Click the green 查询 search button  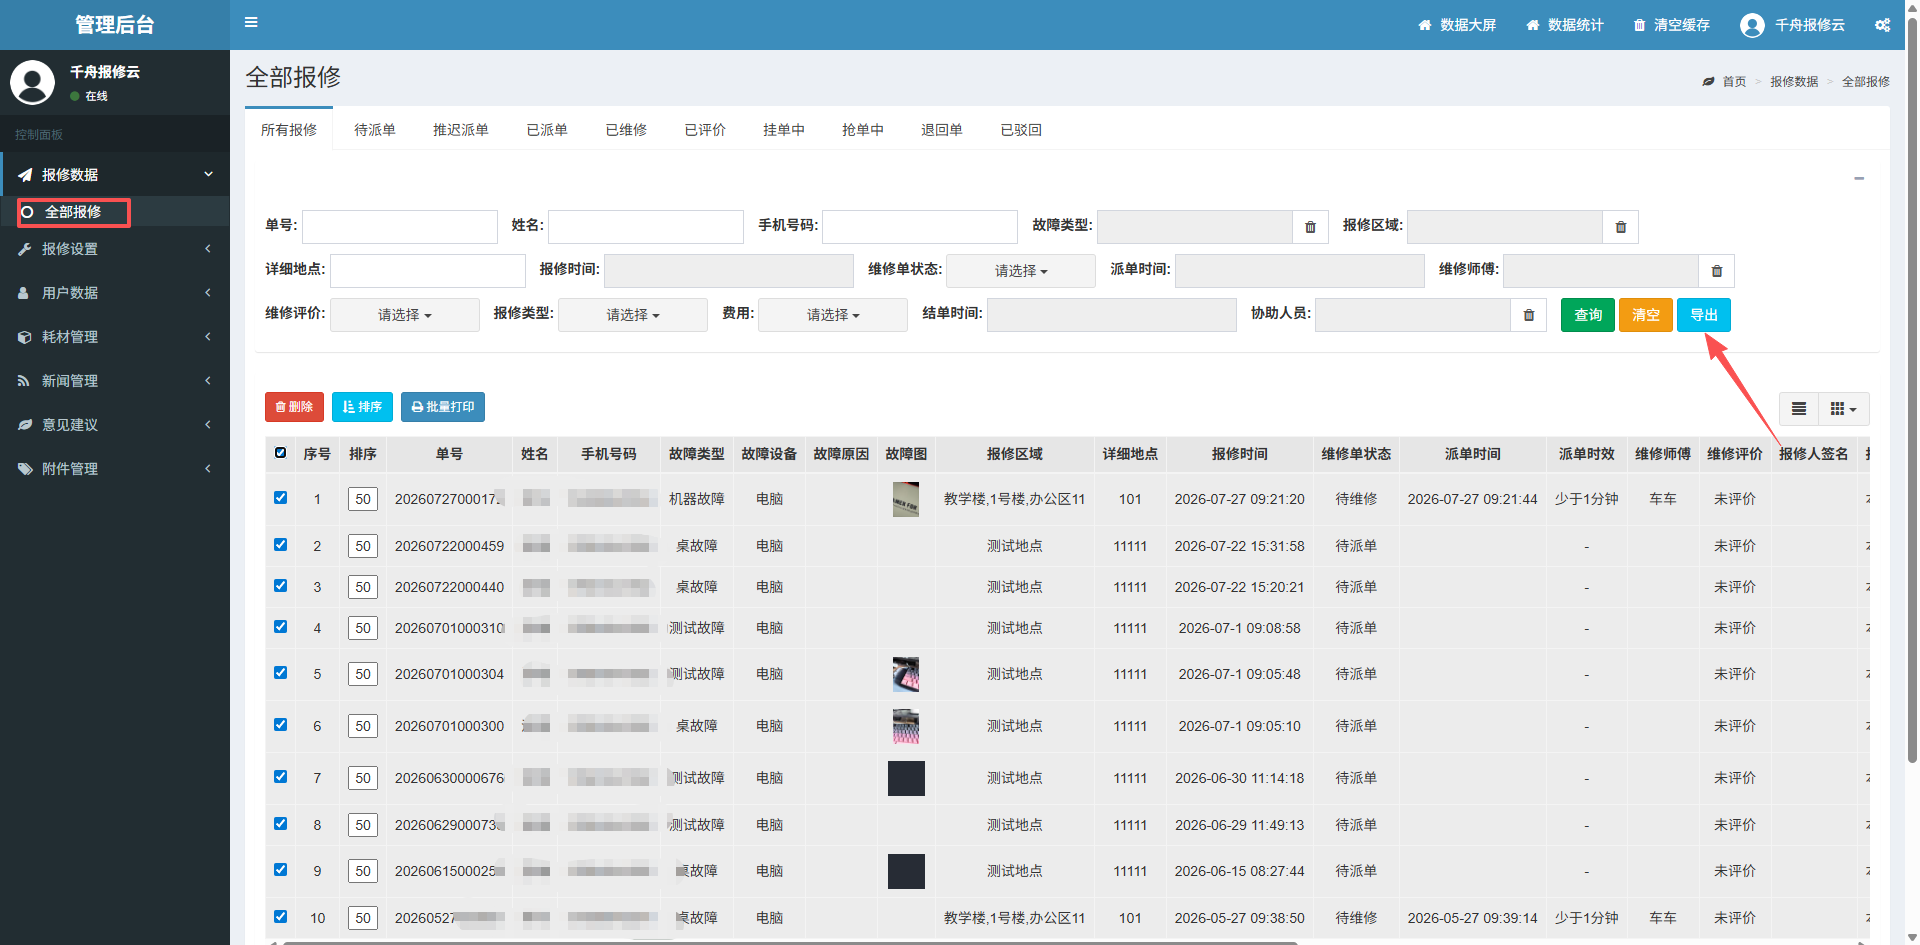tap(1587, 315)
